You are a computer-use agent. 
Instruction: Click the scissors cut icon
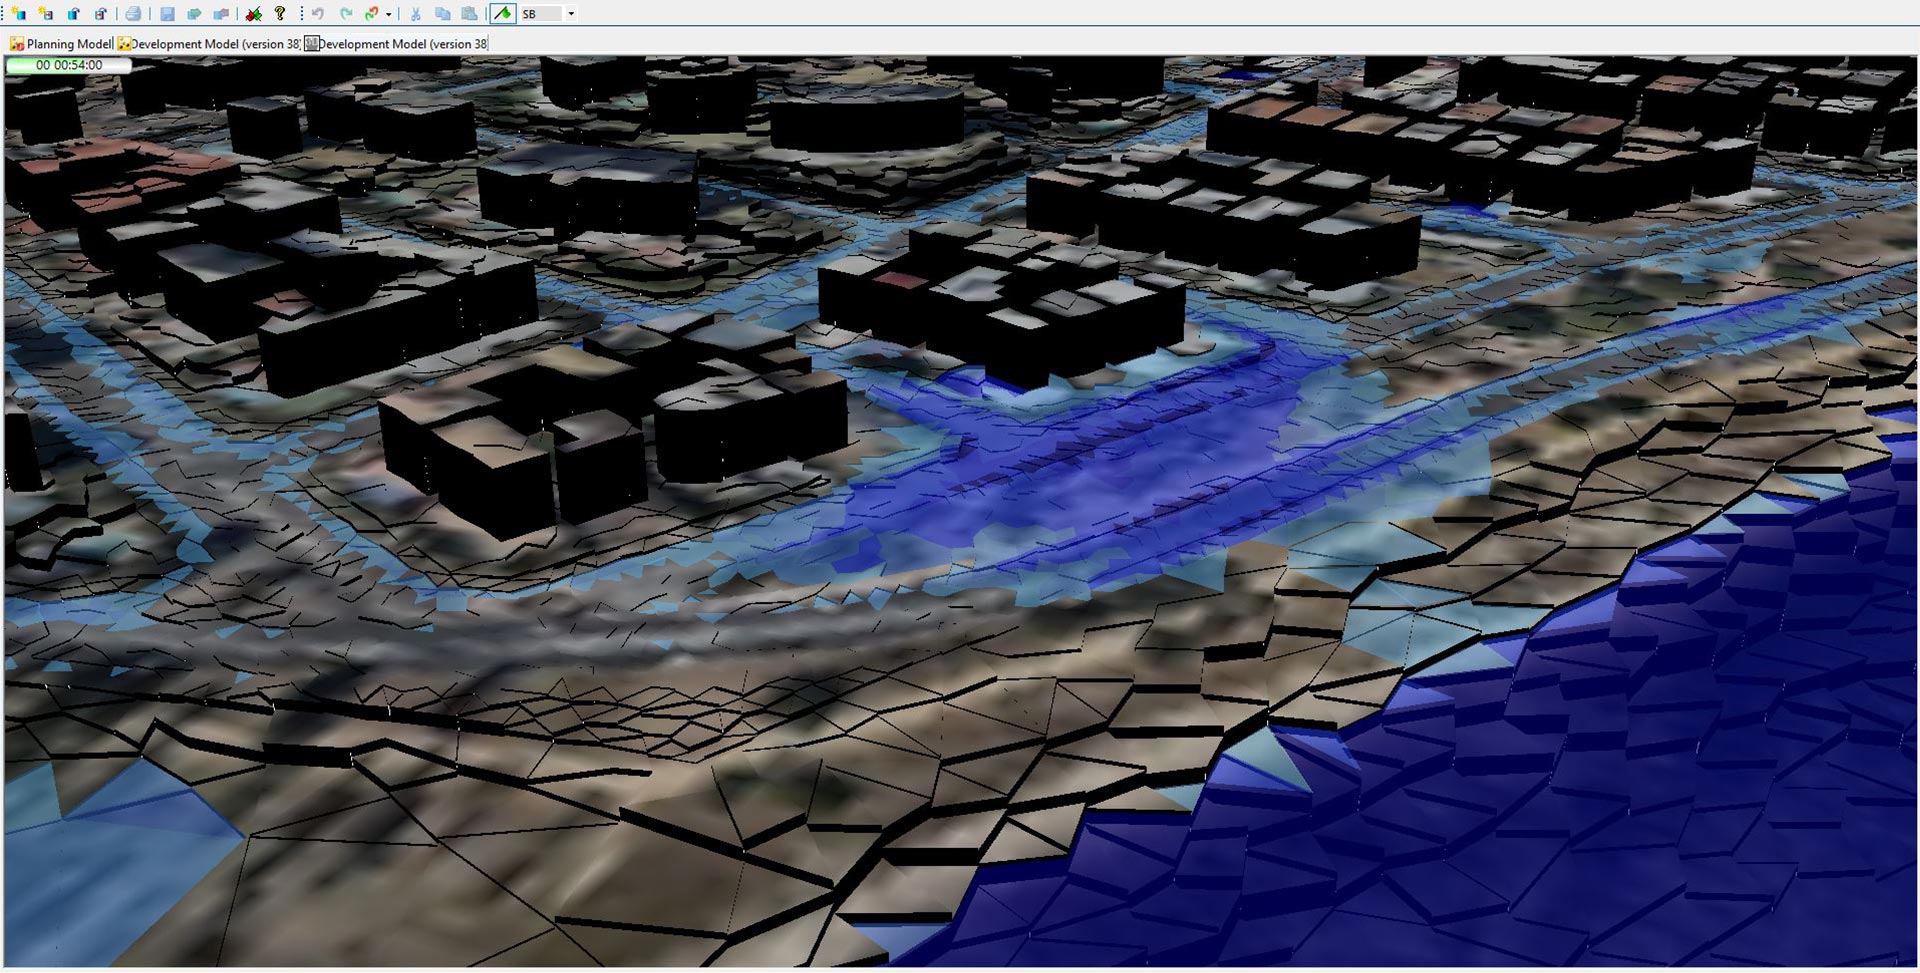pos(415,14)
